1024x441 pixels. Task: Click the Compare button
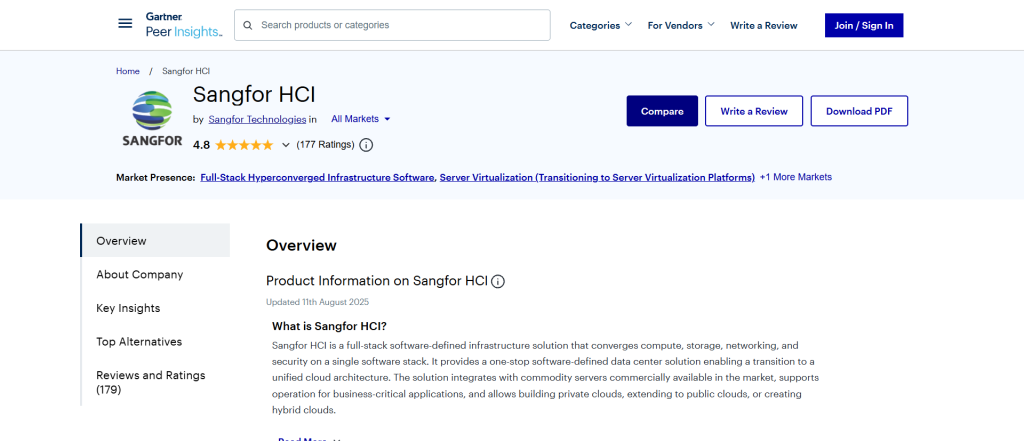pyautogui.click(x=662, y=111)
